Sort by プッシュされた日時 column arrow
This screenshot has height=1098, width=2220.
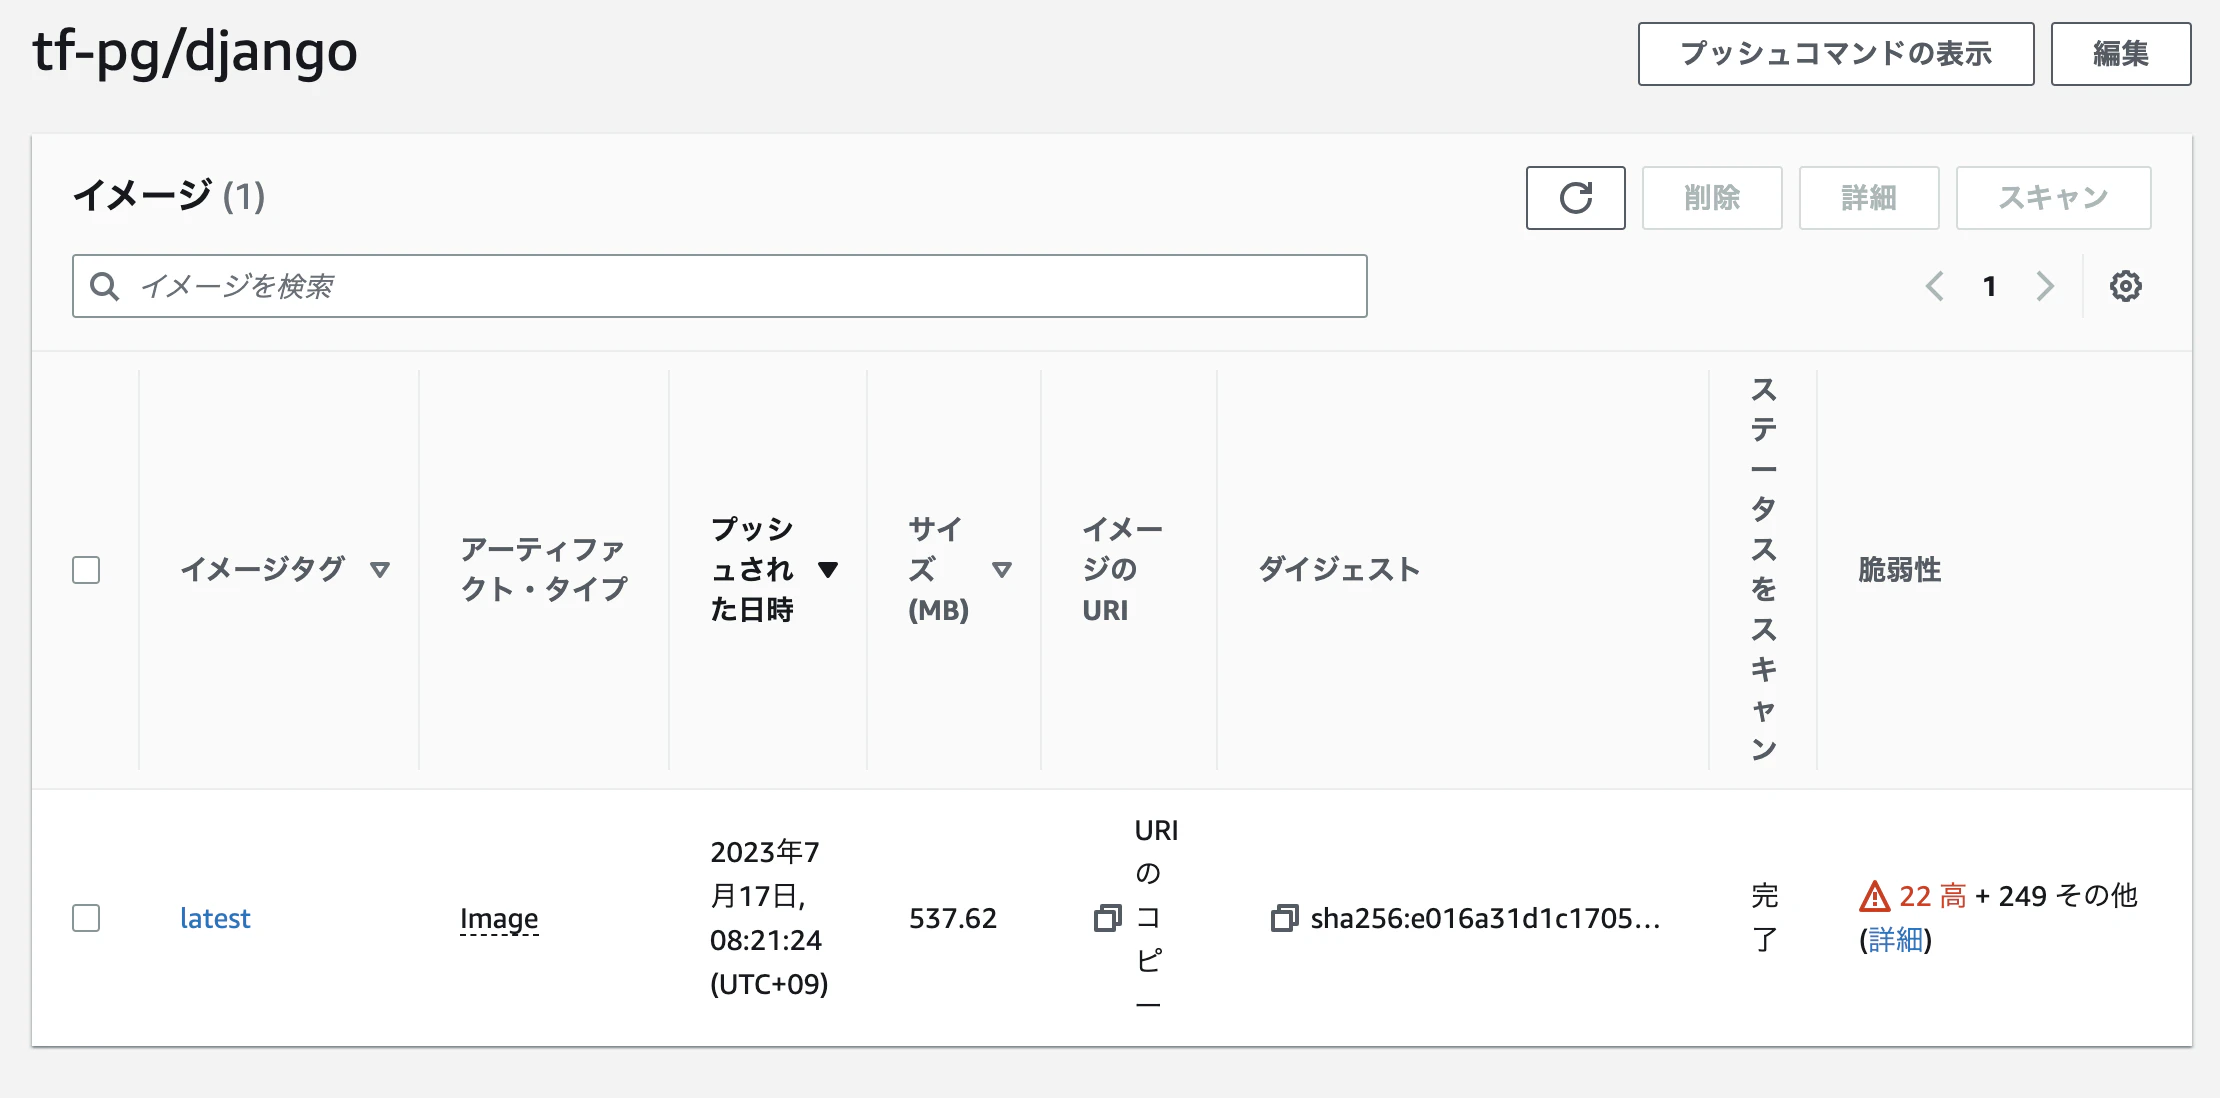827,570
